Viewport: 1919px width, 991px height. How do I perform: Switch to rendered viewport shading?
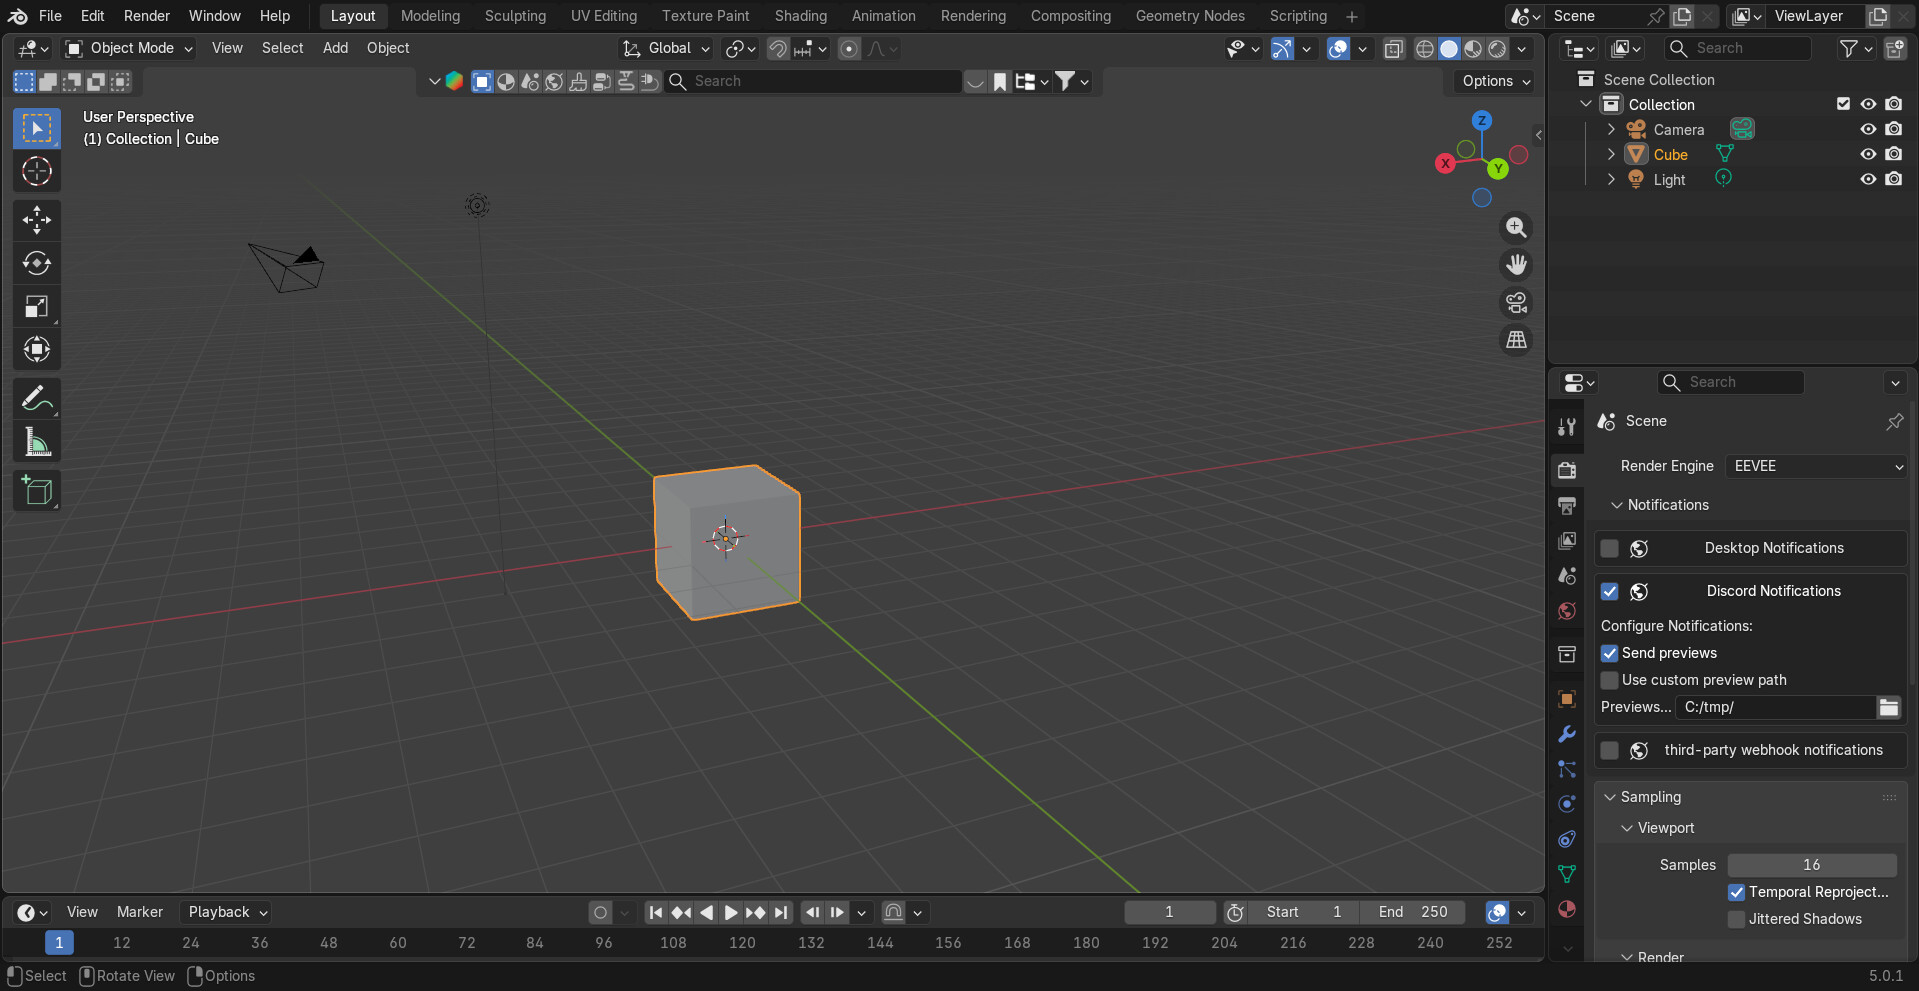pyautogui.click(x=1497, y=49)
